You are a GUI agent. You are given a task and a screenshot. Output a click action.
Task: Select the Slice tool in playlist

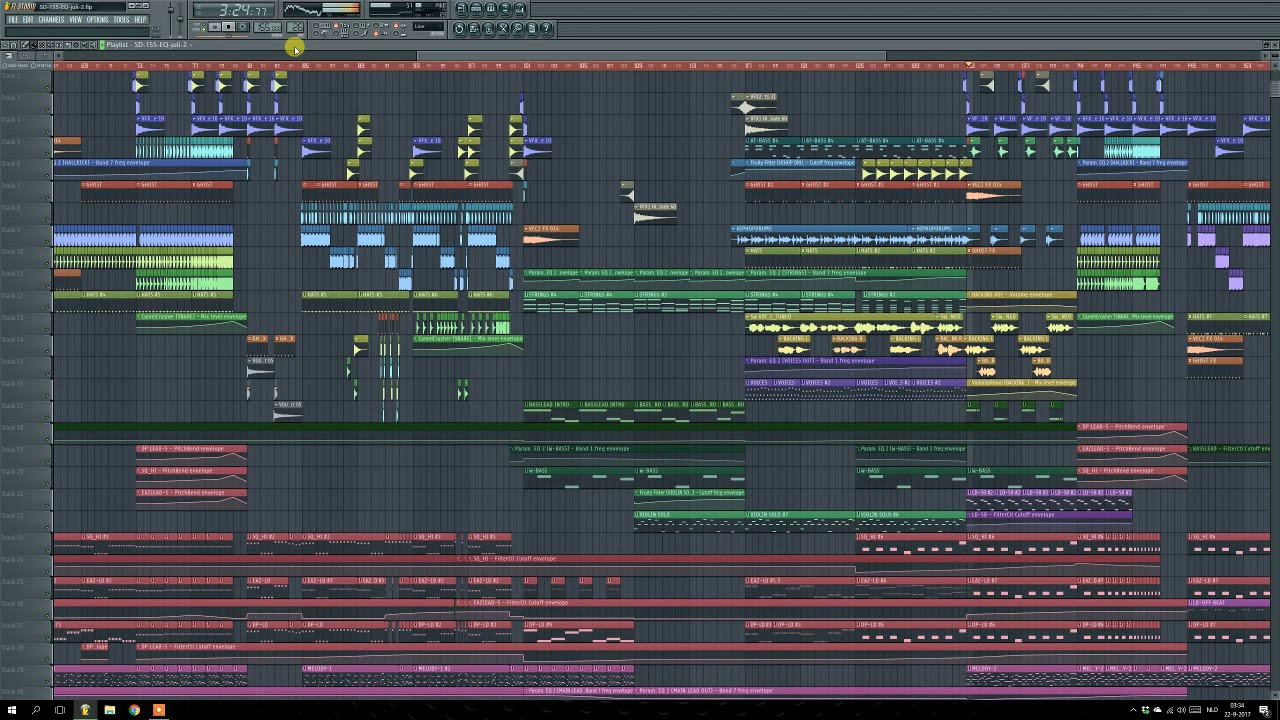coord(67,45)
